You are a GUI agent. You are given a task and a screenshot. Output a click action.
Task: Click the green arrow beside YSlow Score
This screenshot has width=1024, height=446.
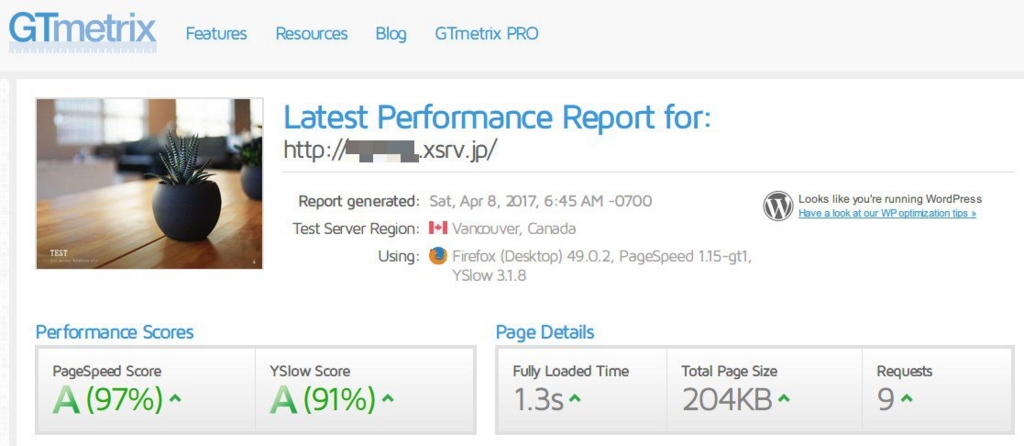[x=388, y=398]
